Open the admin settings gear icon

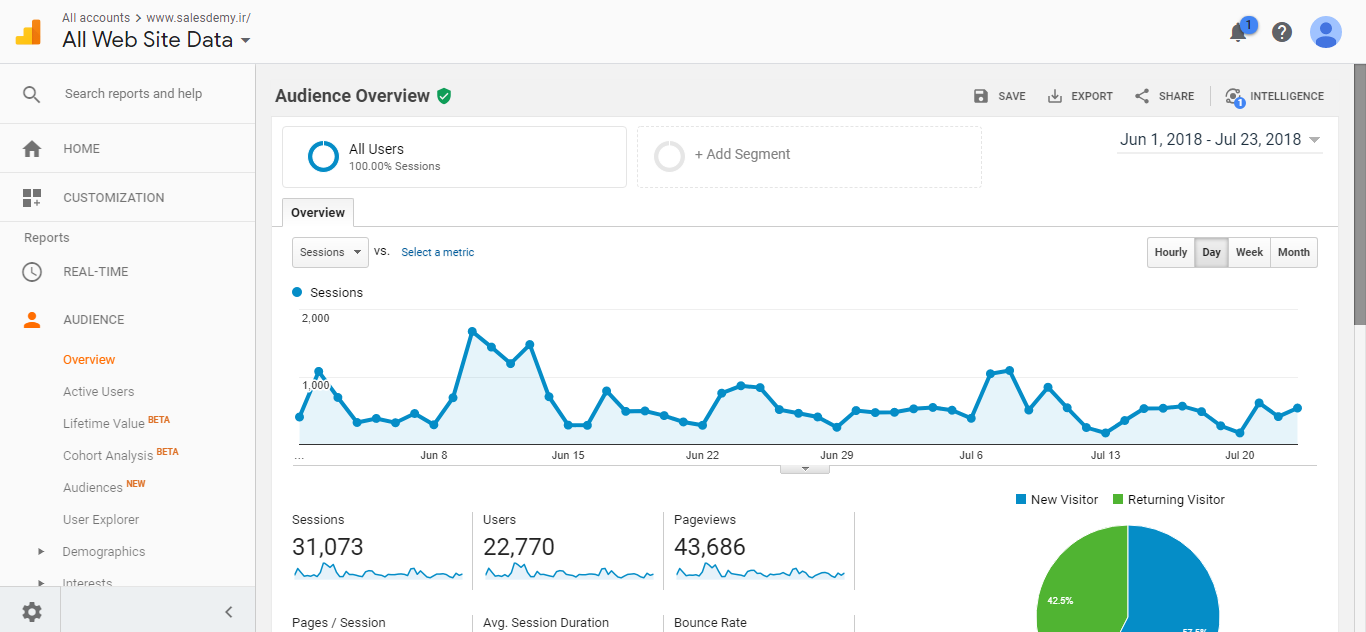(32, 612)
